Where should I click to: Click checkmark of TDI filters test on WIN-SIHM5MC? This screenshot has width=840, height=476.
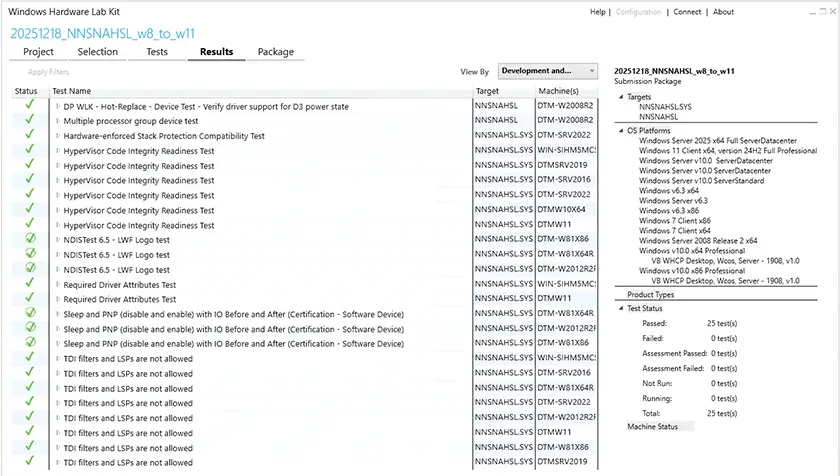(x=29, y=357)
